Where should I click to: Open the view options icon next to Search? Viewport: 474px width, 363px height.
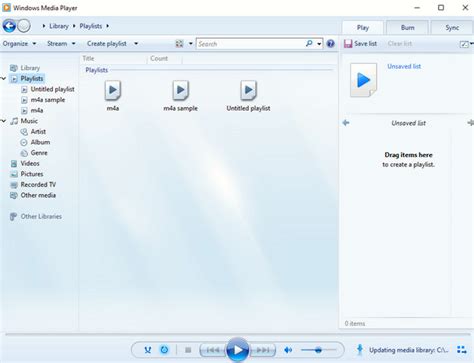coord(179,44)
